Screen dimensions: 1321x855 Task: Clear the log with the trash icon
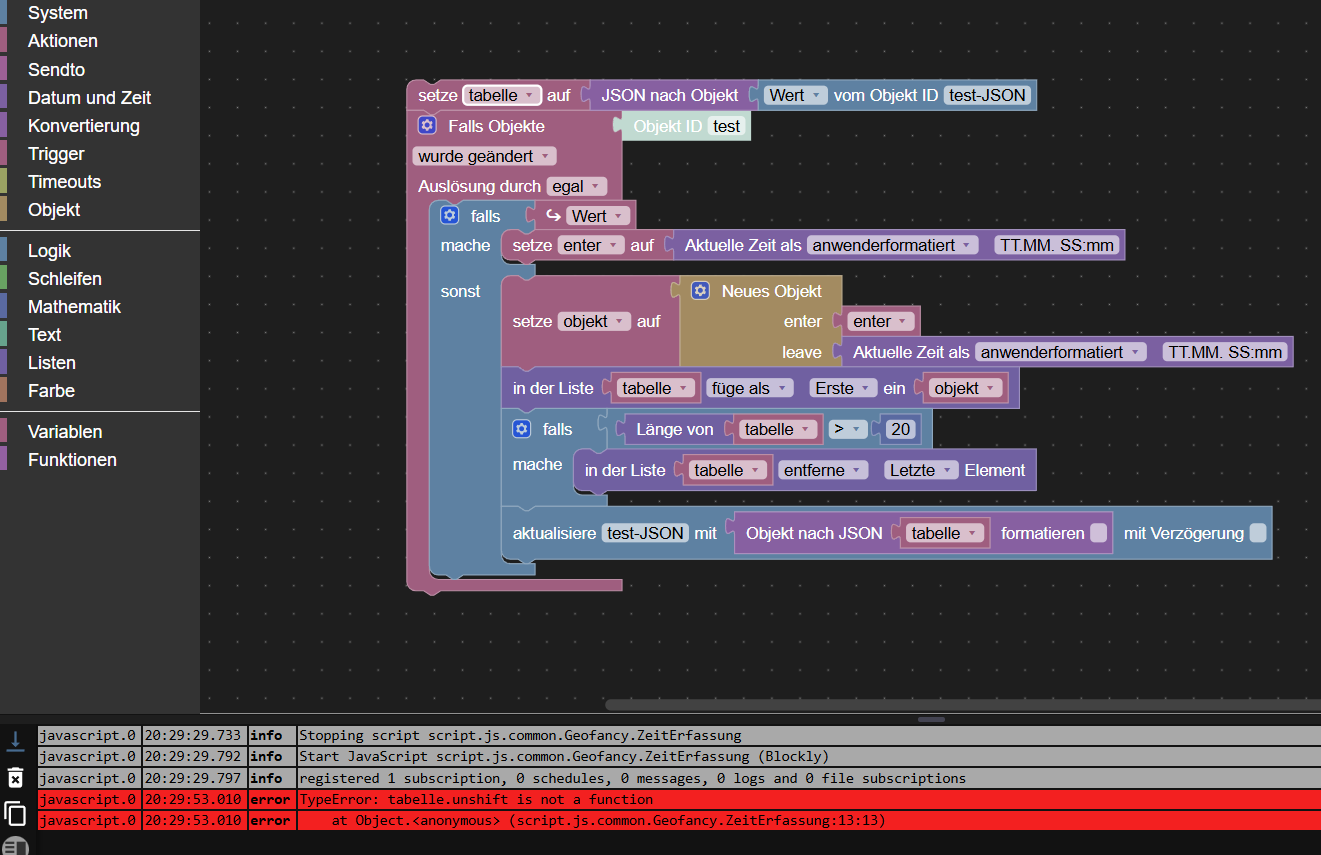15,777
